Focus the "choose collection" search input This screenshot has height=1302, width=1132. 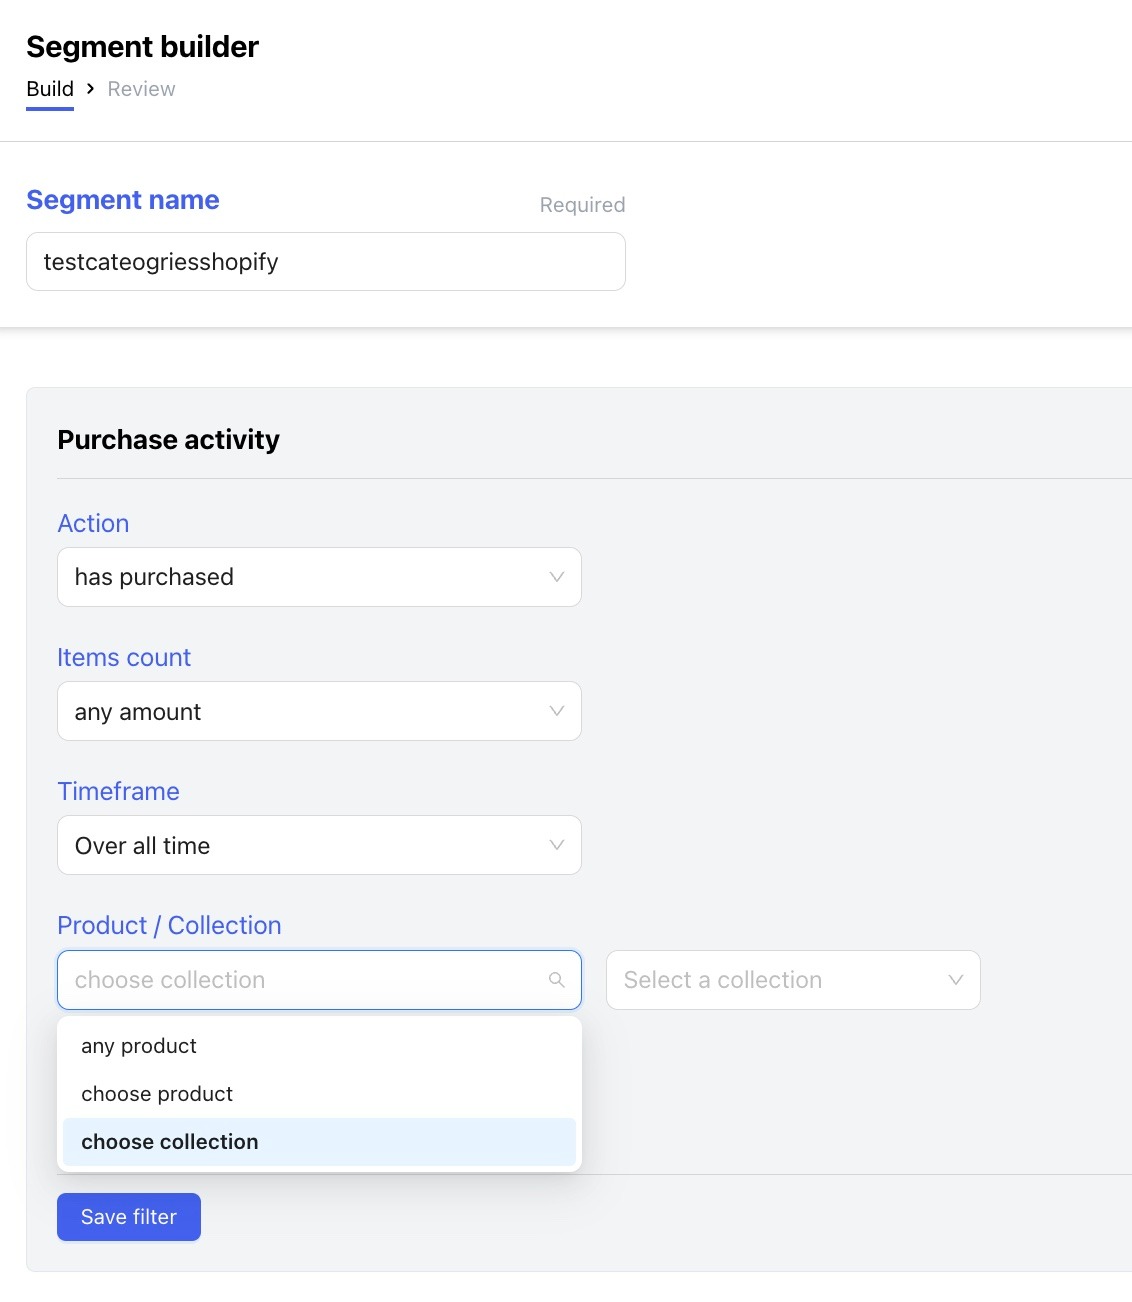point(300,980)
